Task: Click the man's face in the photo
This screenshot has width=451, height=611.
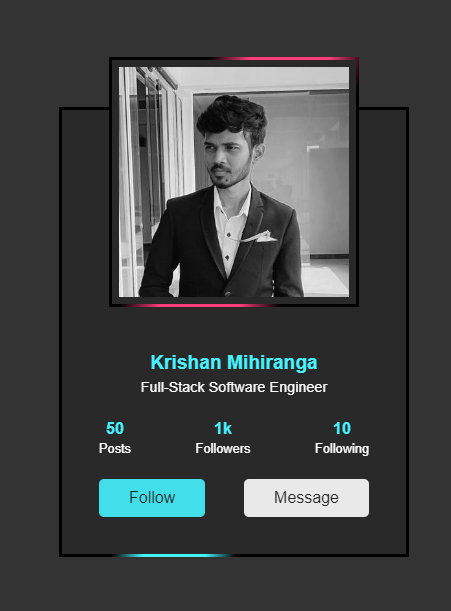Action: point(226,160)
